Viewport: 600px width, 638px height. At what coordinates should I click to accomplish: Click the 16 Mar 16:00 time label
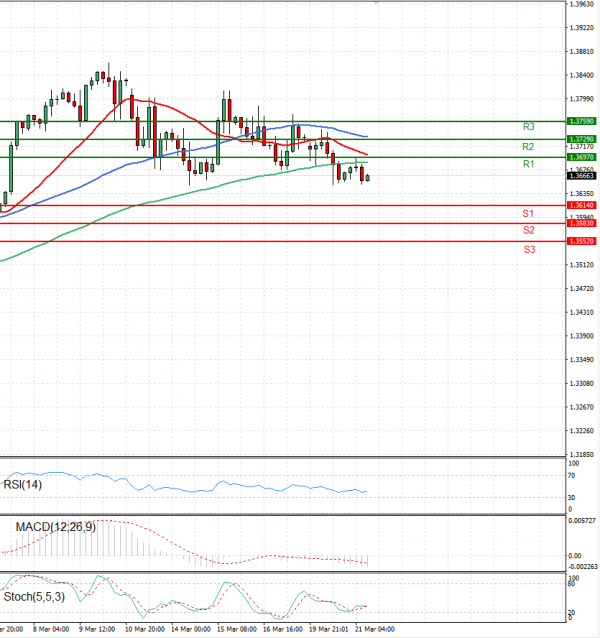[x=283, y=629]
